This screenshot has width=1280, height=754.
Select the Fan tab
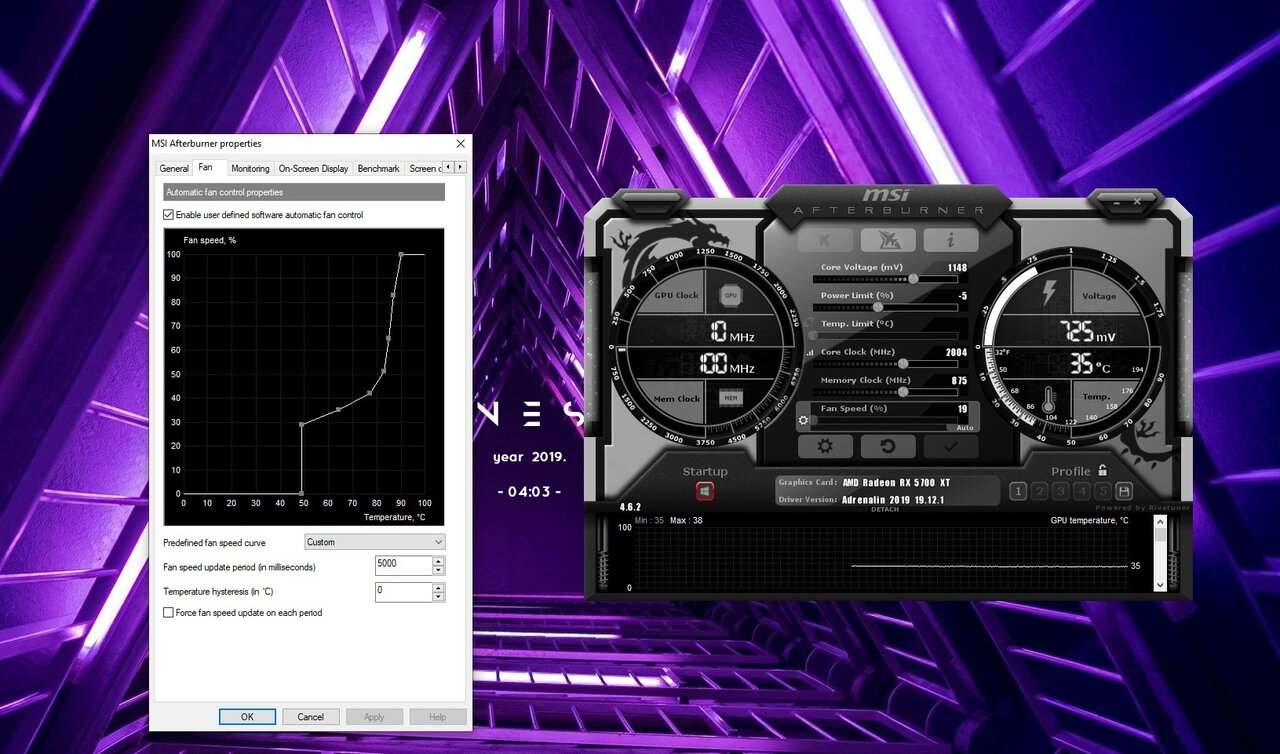(x=206, y=168)
